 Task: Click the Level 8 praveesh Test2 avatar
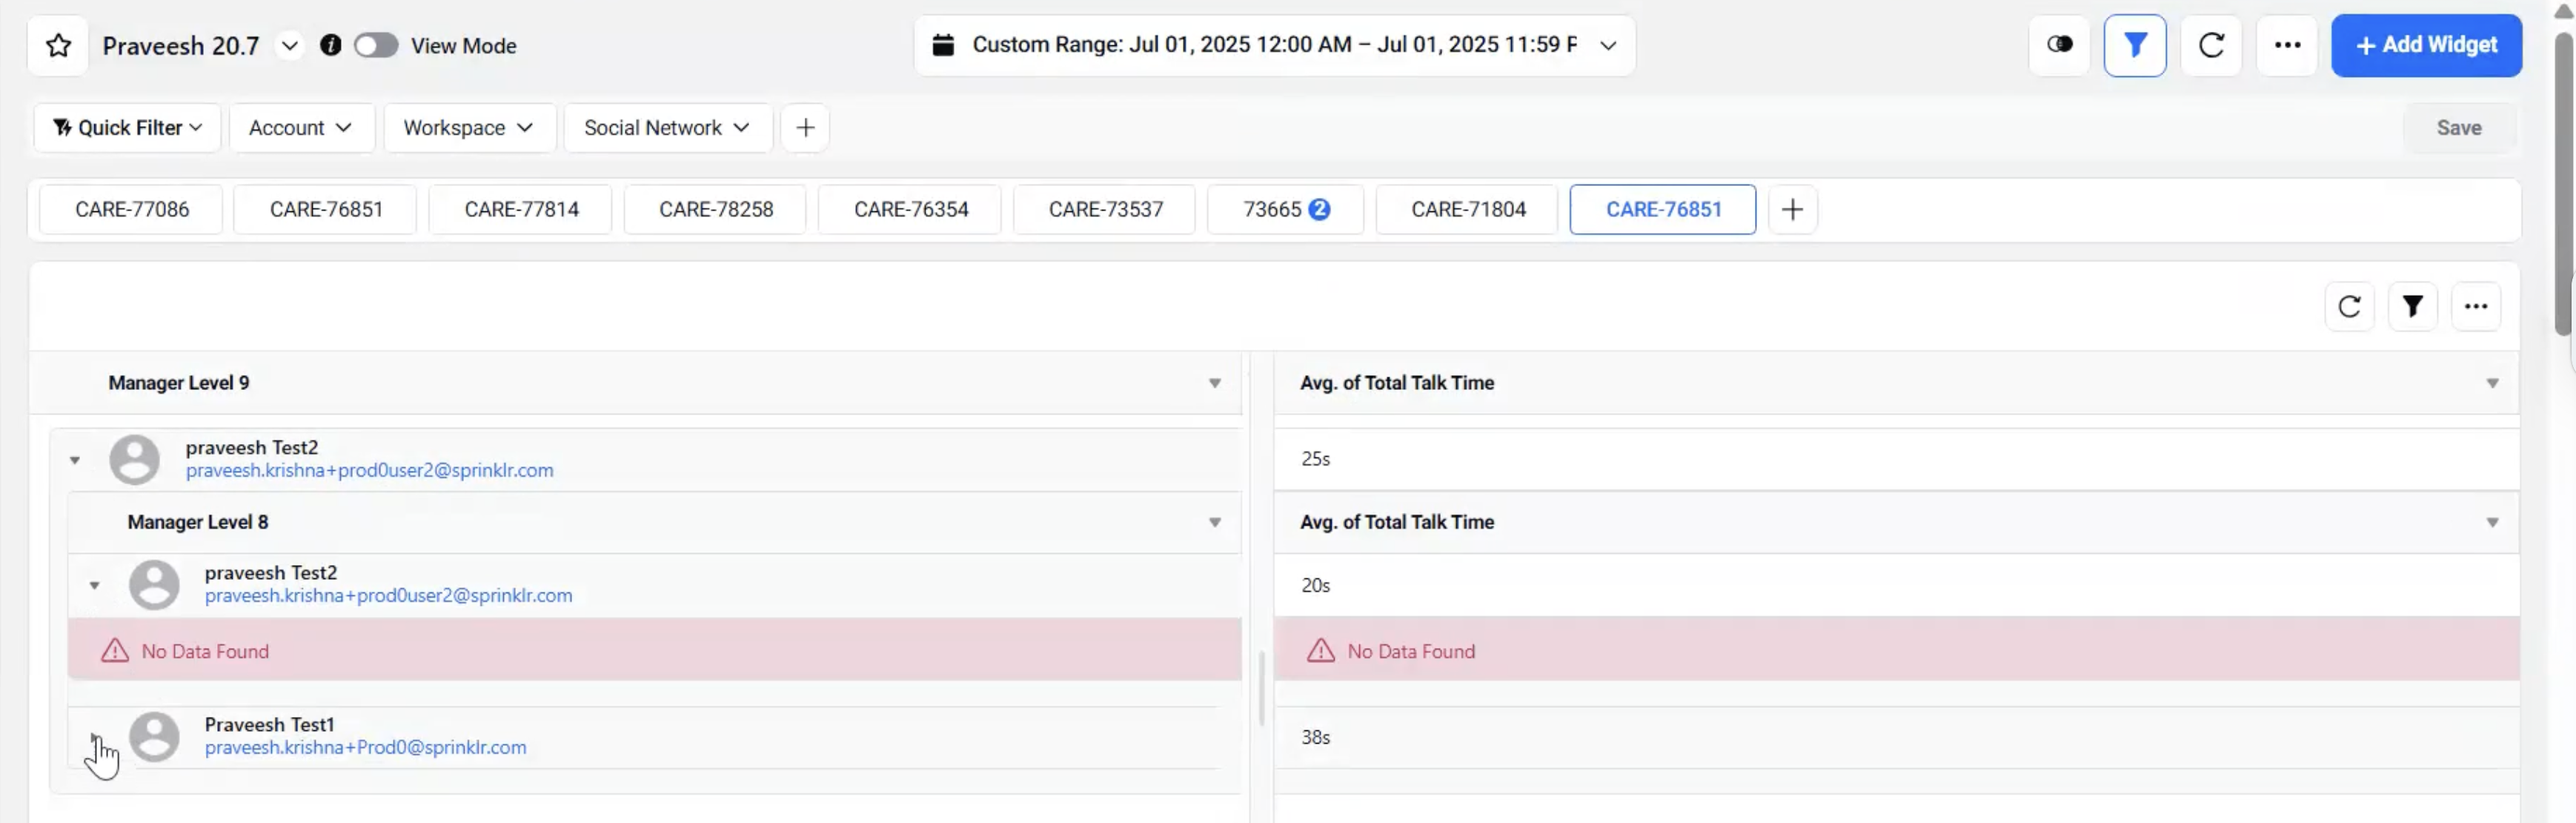(154, 584)
